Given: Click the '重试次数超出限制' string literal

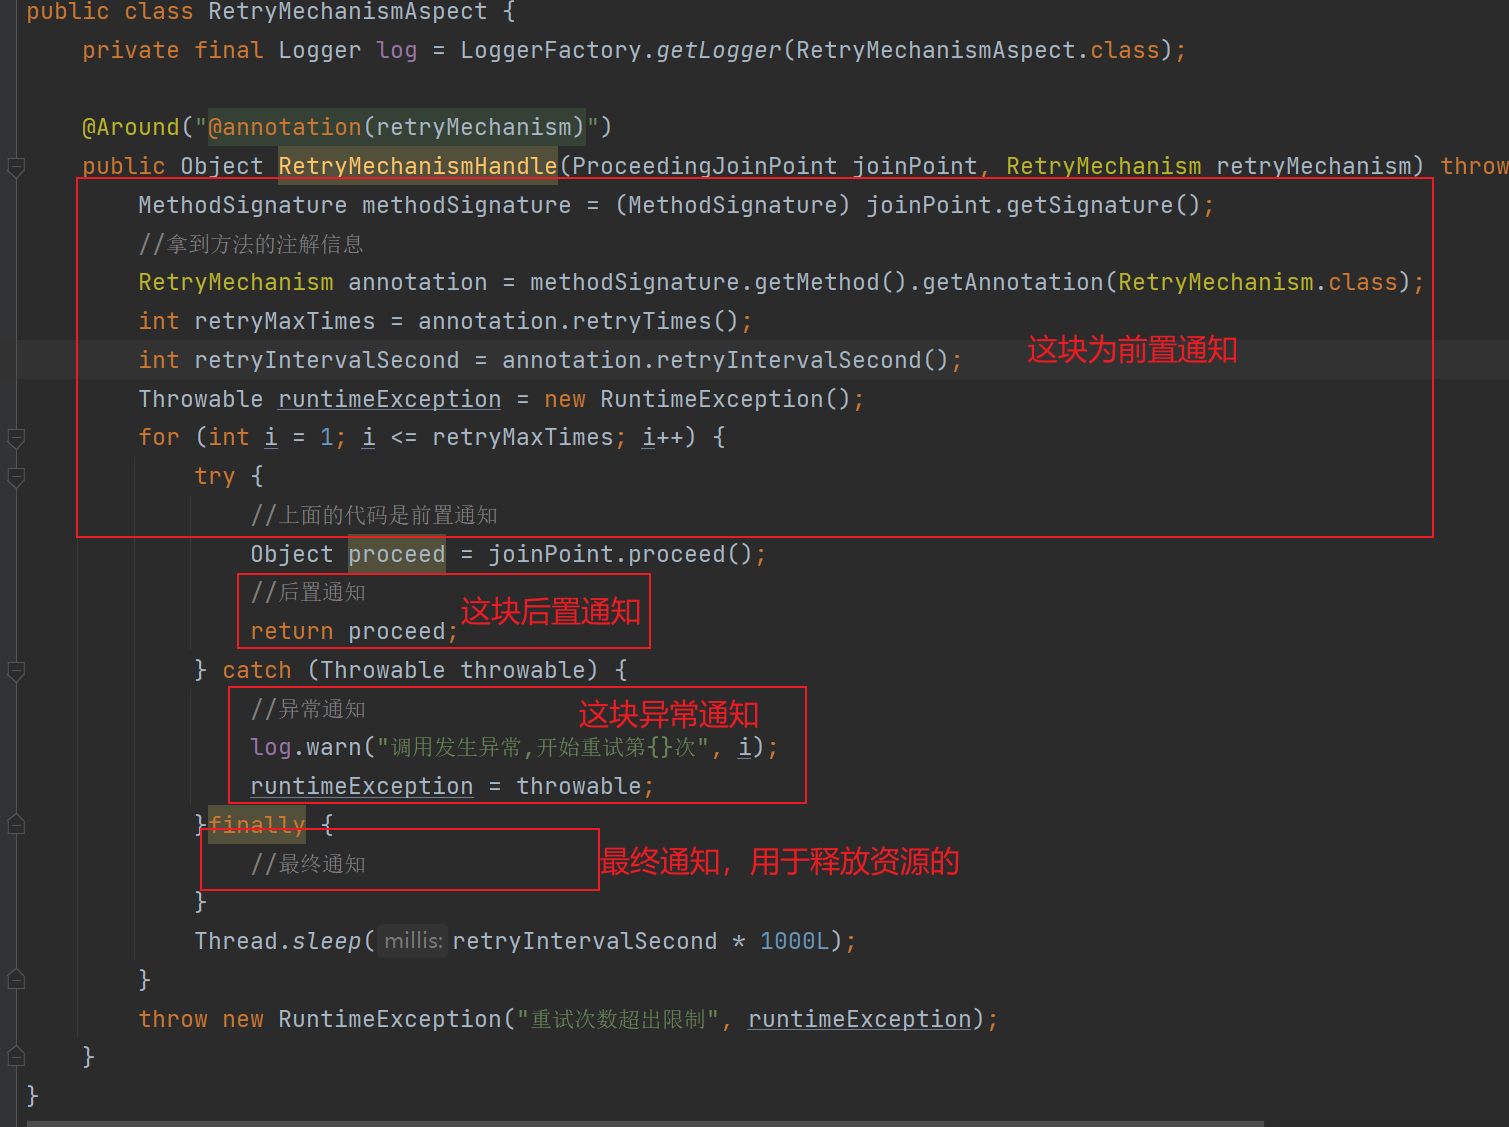Looking at the screenshot, I should tap(619, 1019).
